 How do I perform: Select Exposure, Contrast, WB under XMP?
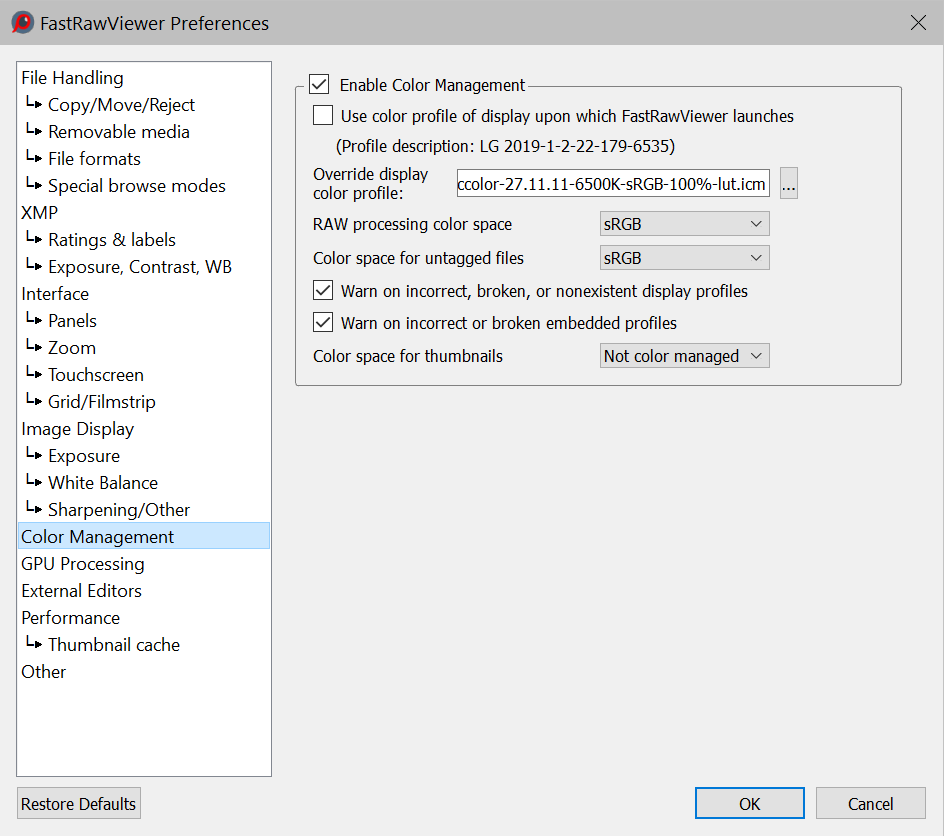pyautogui.click(x=139, y=267)
